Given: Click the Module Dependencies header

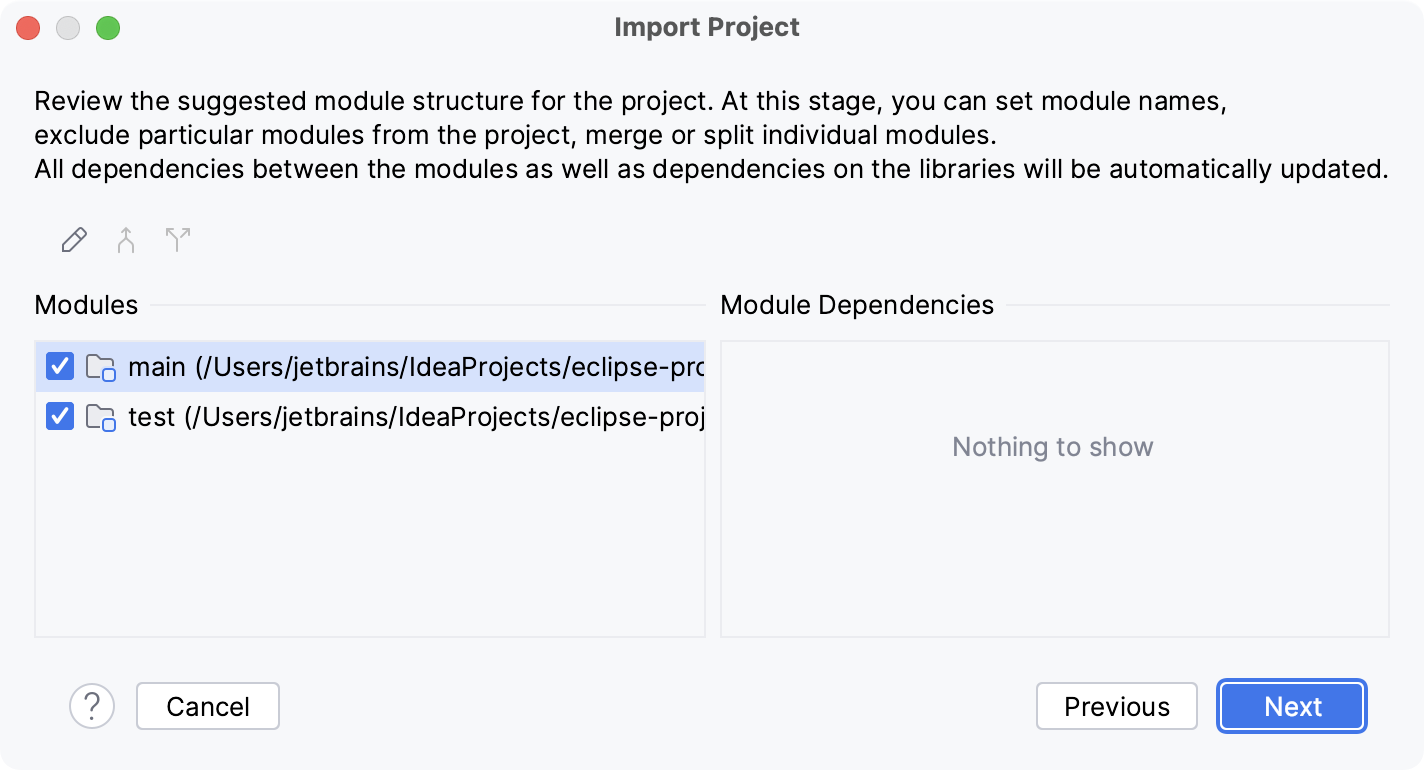Looking at the screenshot, I should tap(857, 305).
